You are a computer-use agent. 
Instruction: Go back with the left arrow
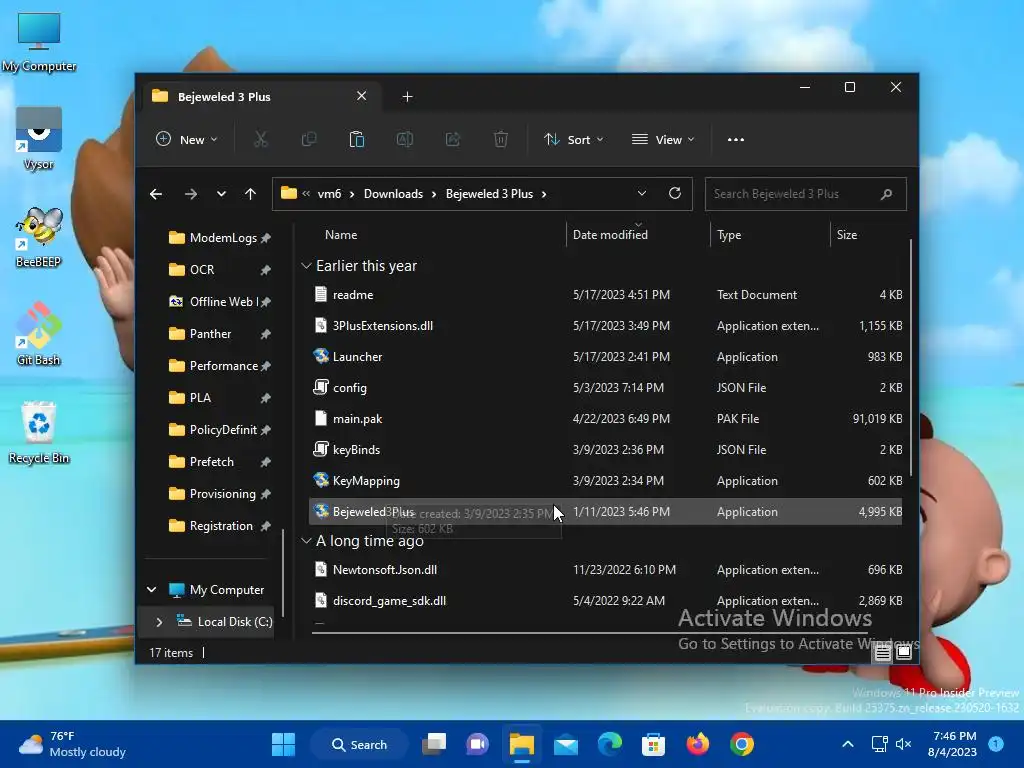pos(156,194)
